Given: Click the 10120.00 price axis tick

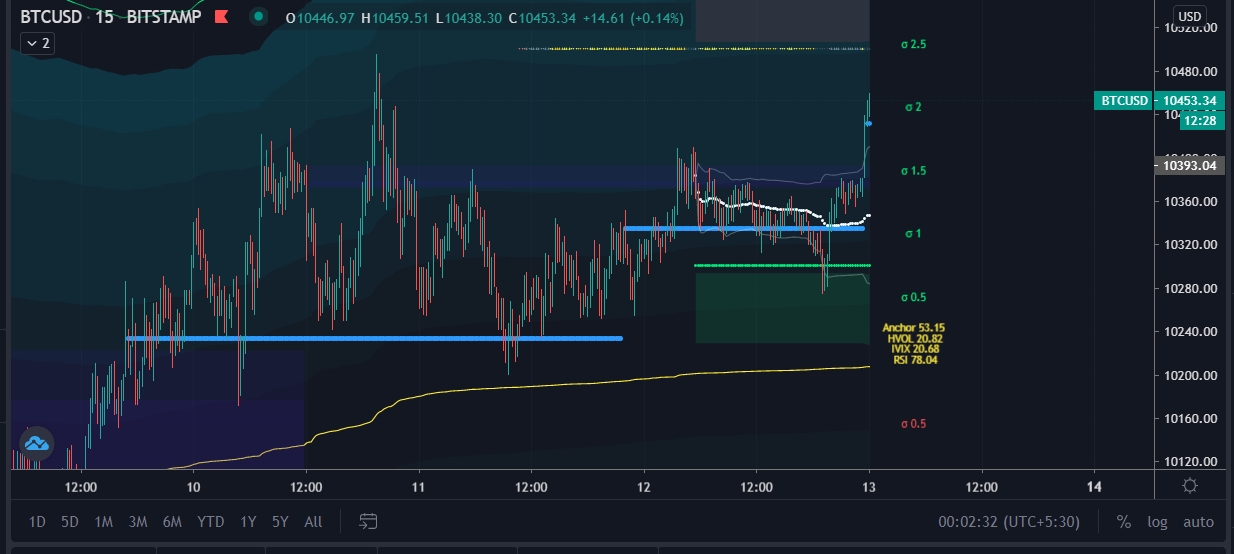Looking at the screenshot, I should point(1189,461).
